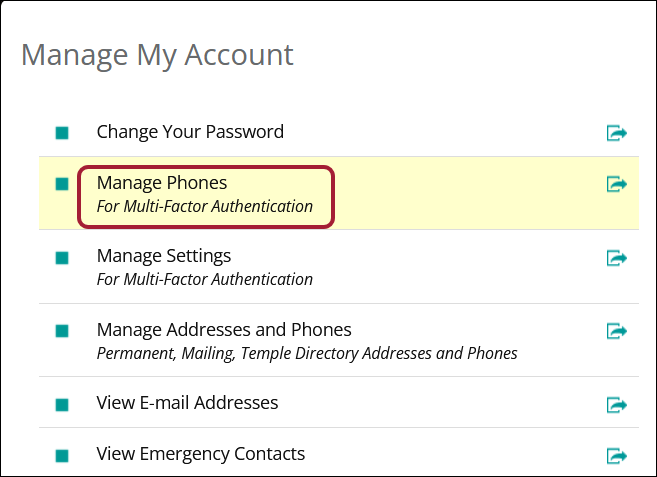Click the teal bullet beside Manage Phones
657x477 pixels.
click(62, 184)
